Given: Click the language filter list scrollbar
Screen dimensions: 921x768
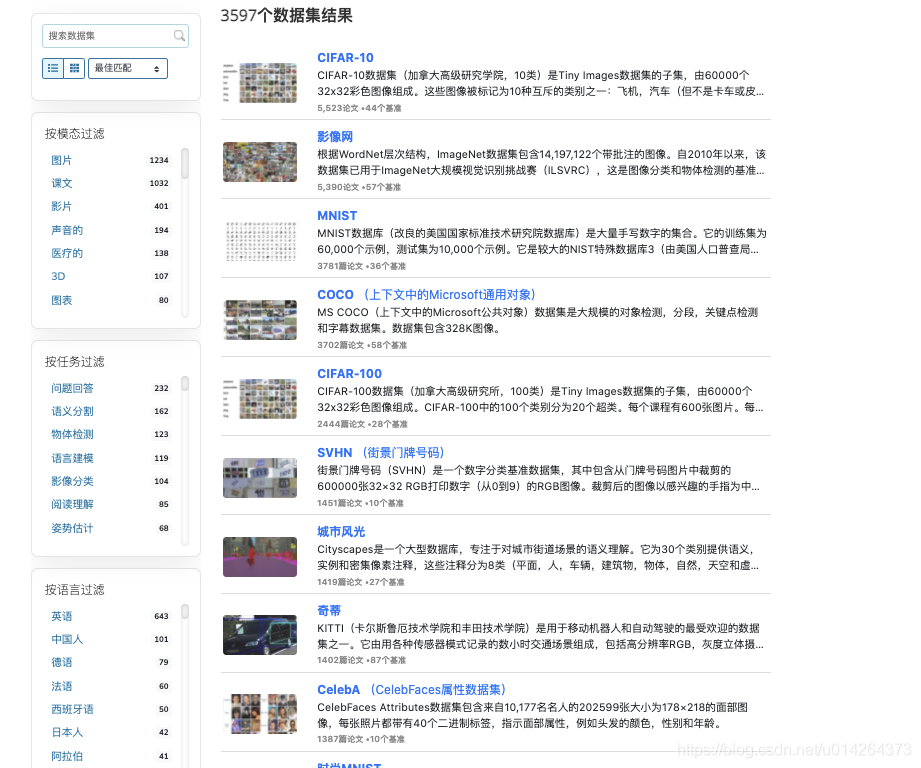Looking at the screenshot, I should 185,611.
